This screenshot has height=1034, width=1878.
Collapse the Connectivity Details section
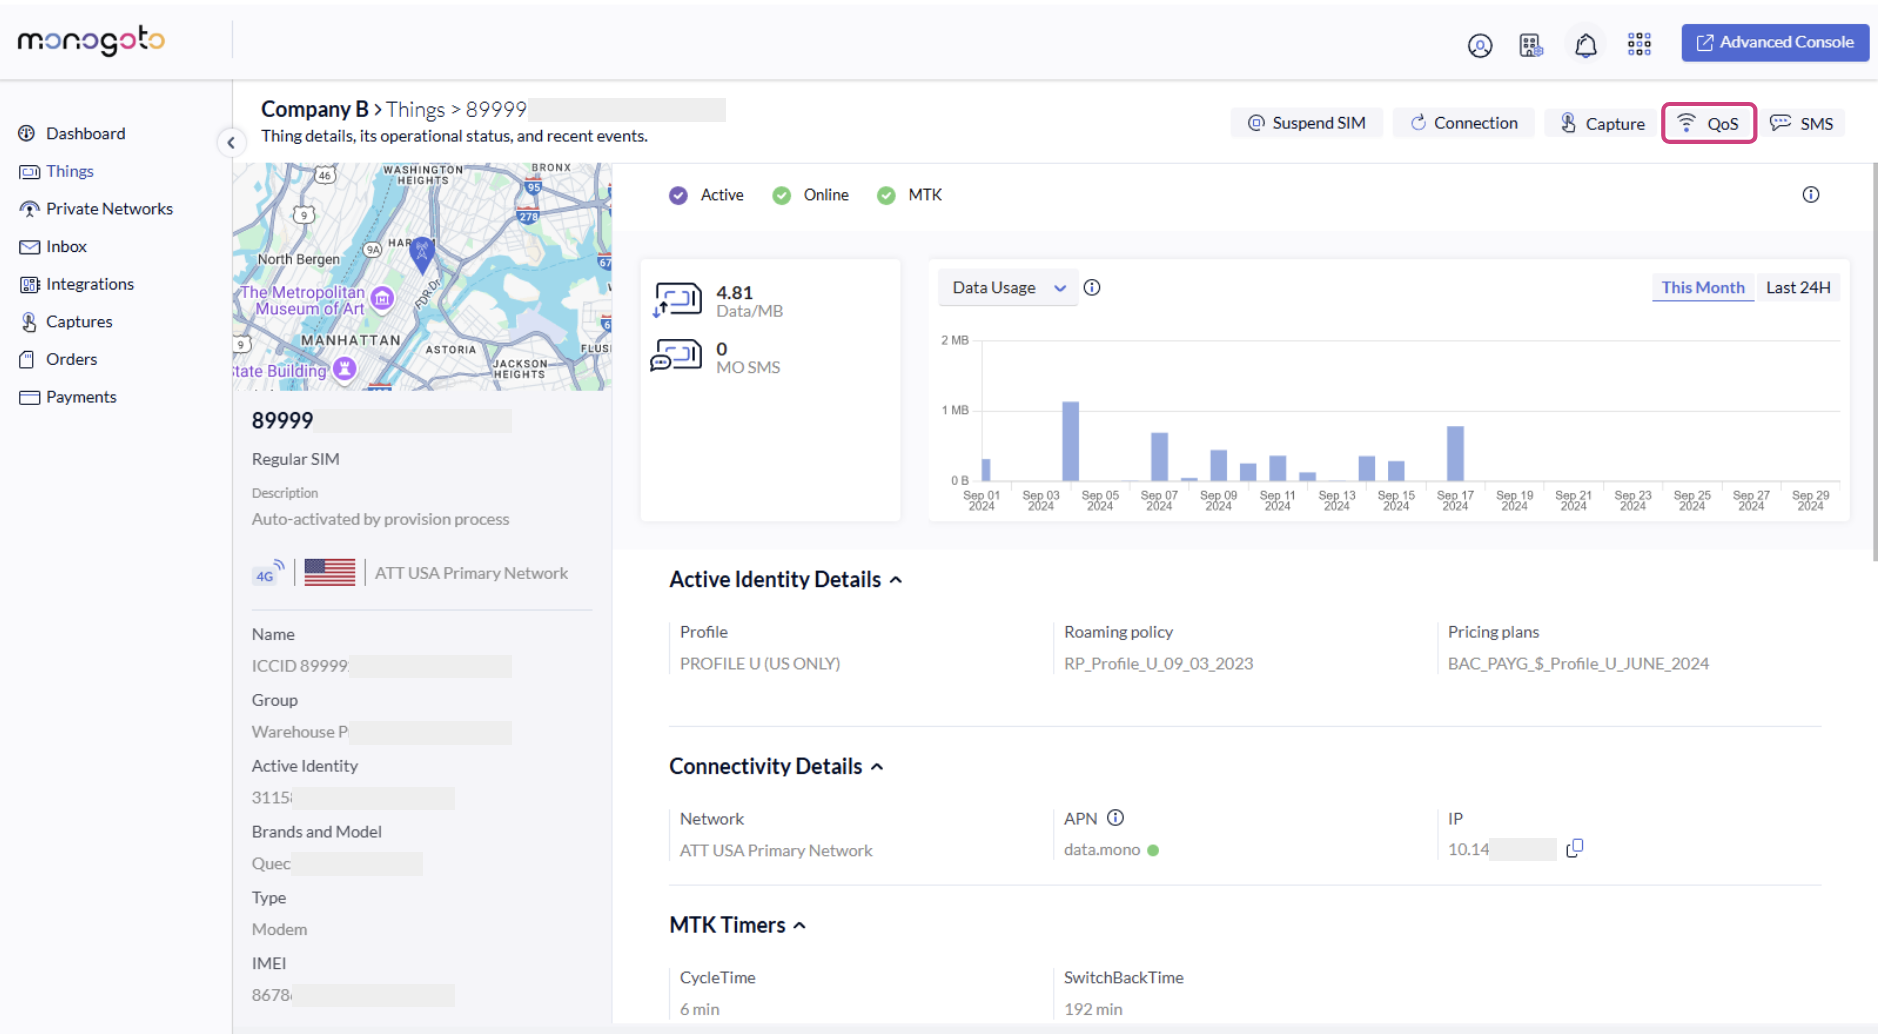[x=877, y=767]
